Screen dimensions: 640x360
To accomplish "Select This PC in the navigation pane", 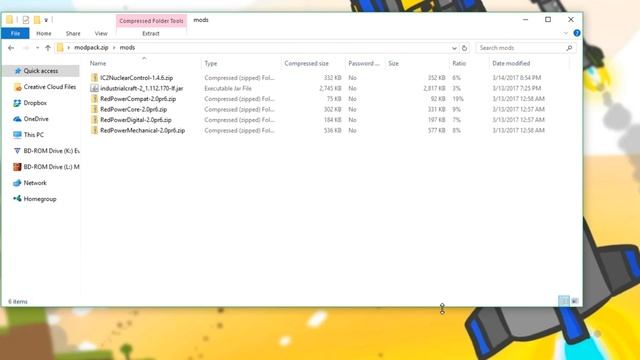I will [33, 135].
